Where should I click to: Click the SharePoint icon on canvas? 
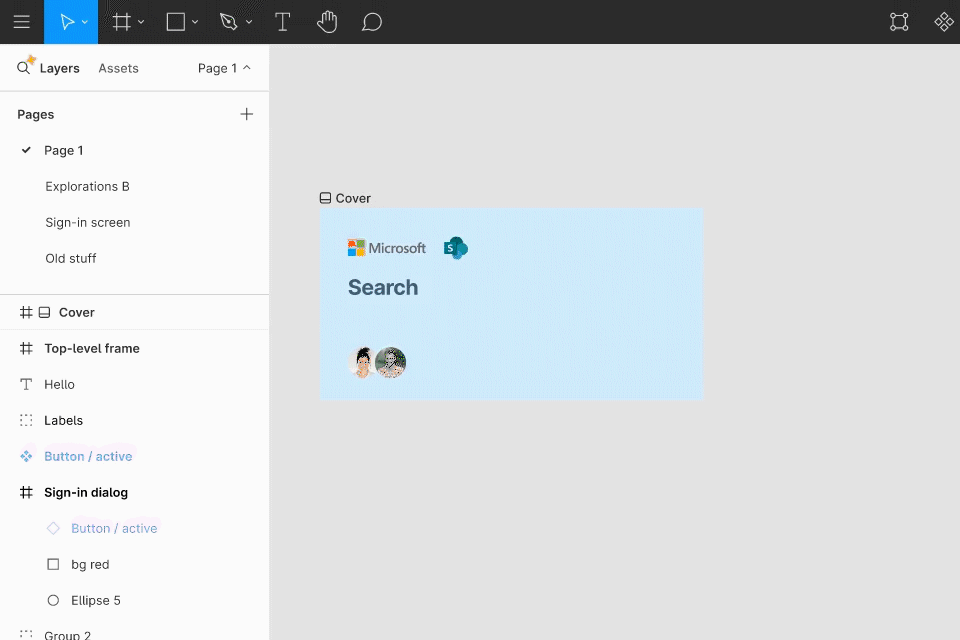456,248
